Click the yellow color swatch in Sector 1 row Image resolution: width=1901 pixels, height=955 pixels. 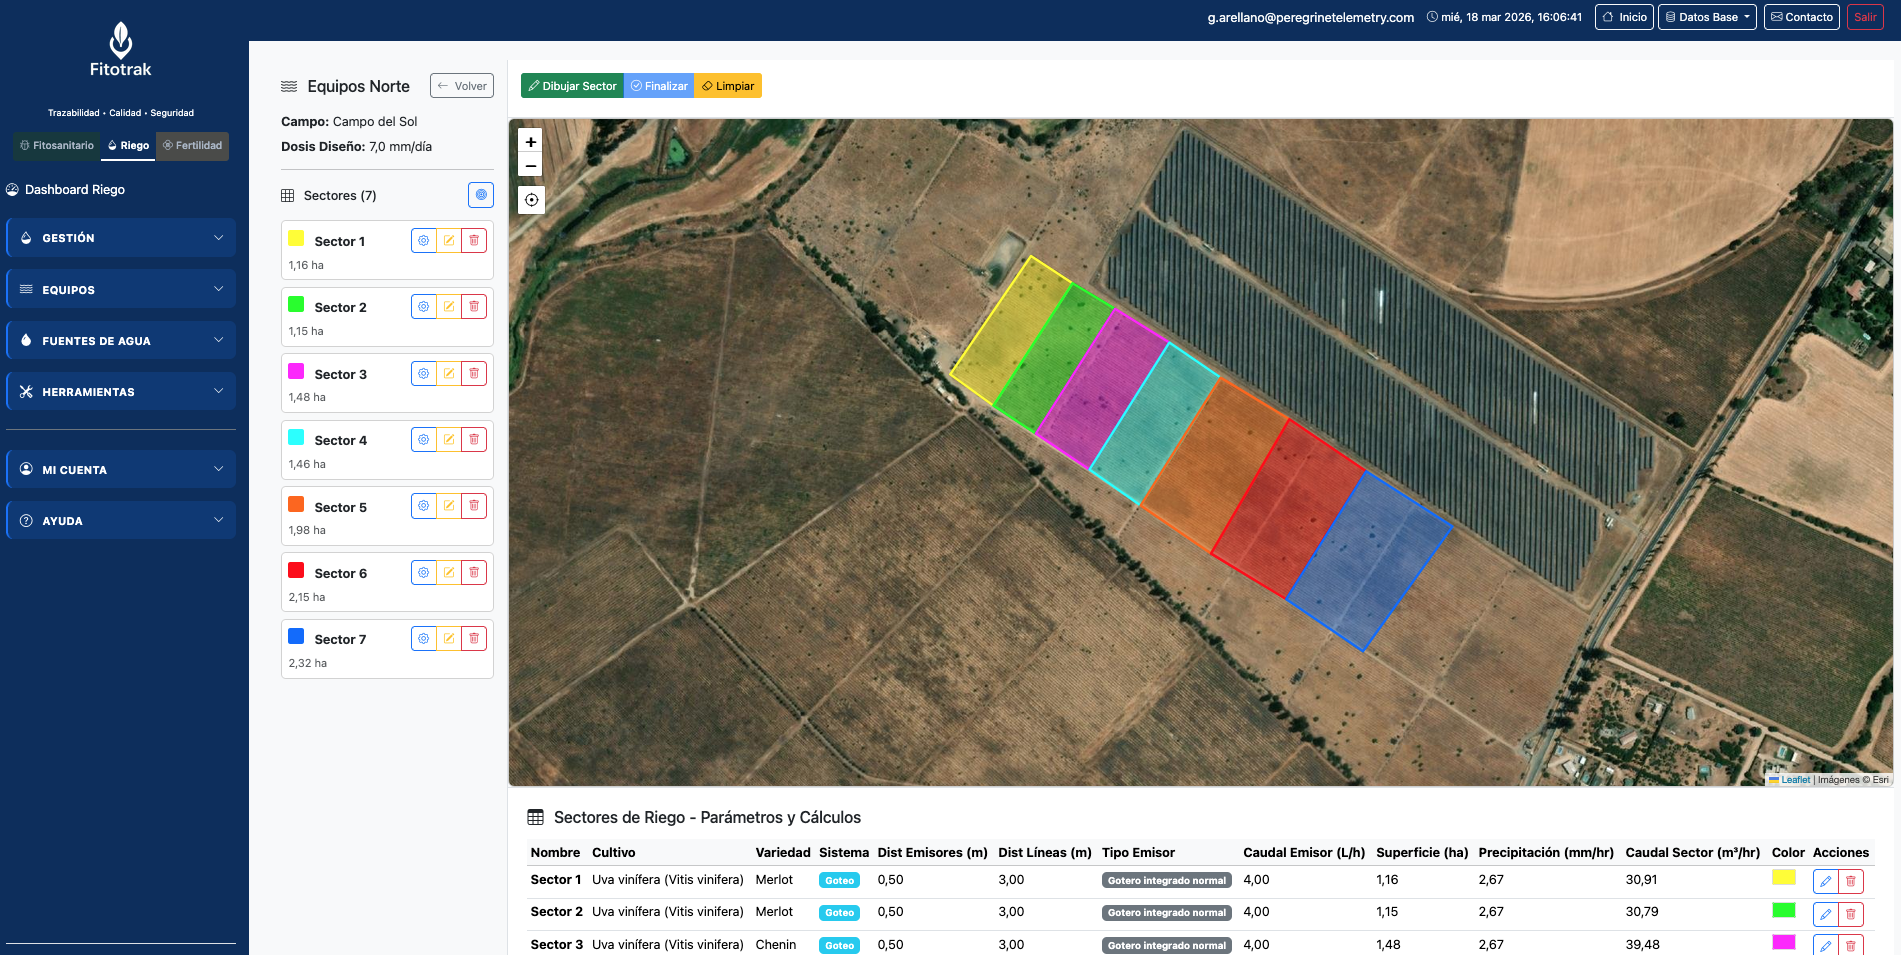click(1783, 878)
